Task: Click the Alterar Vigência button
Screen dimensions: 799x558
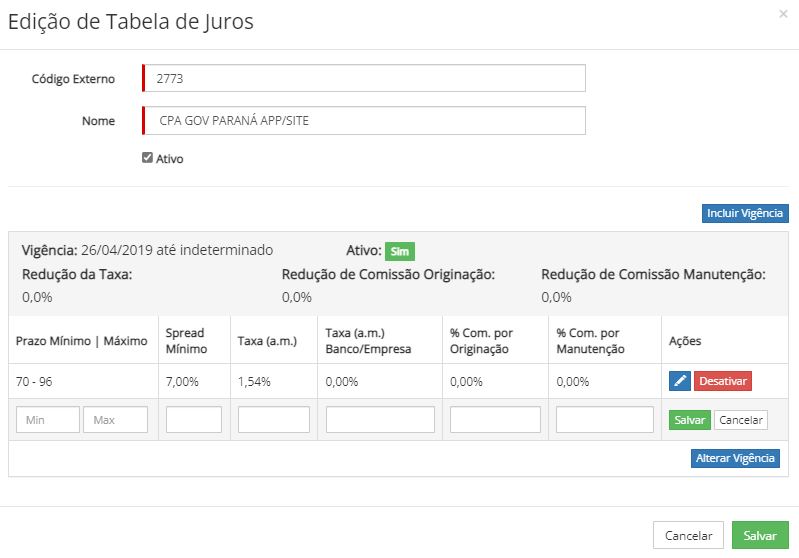Action: coord(735,458)
